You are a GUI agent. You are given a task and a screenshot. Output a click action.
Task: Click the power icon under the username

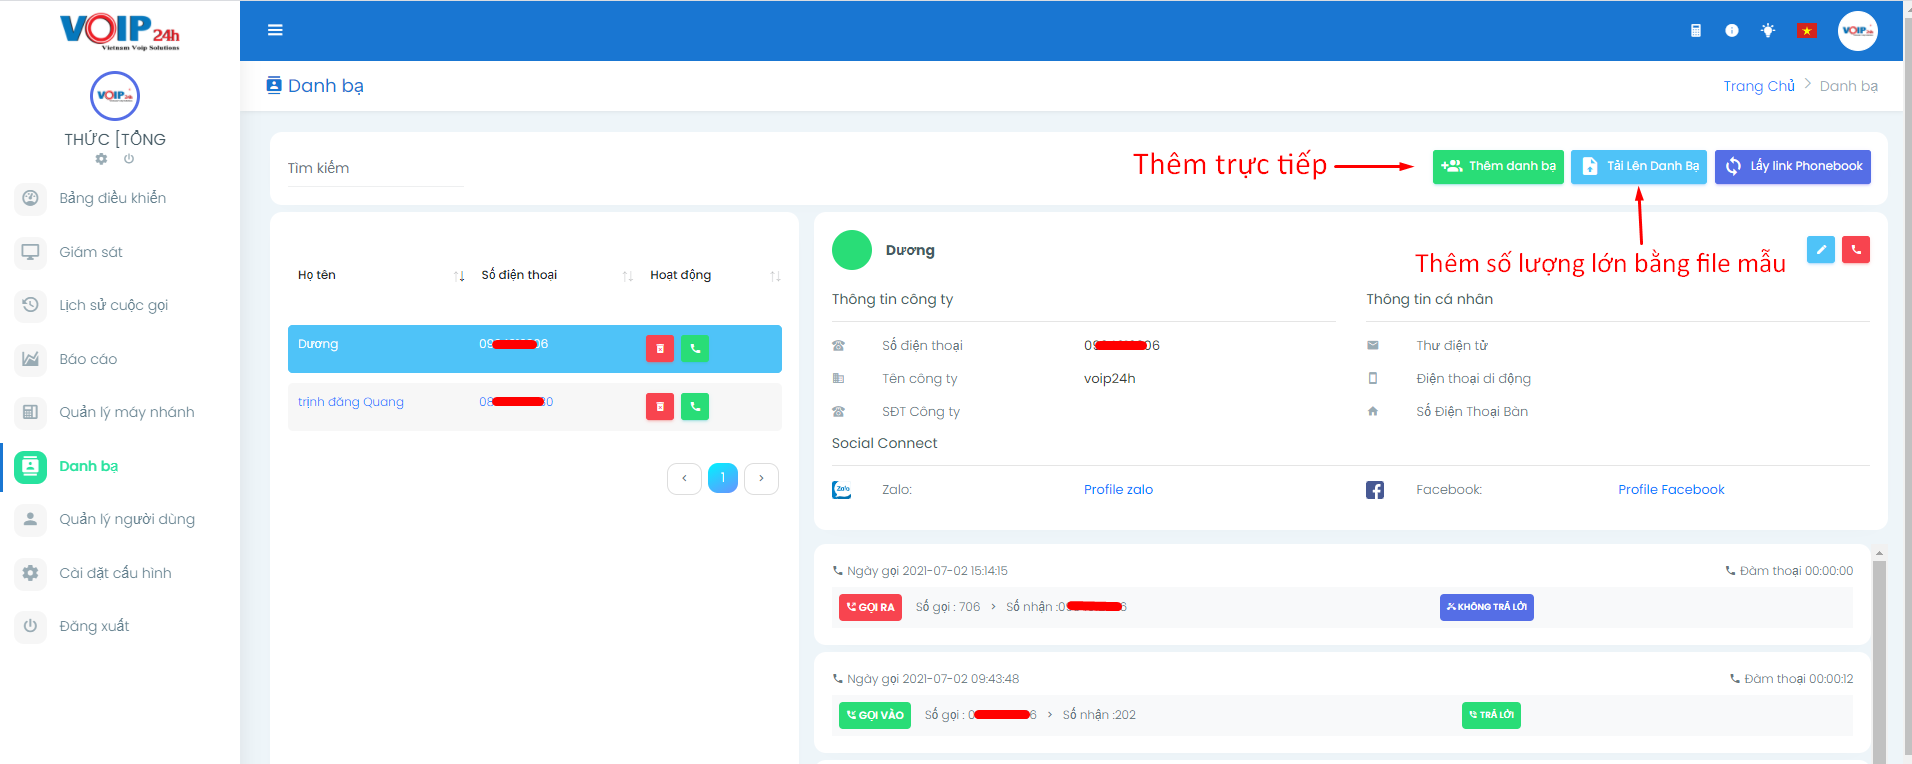(x=129, y=159)
